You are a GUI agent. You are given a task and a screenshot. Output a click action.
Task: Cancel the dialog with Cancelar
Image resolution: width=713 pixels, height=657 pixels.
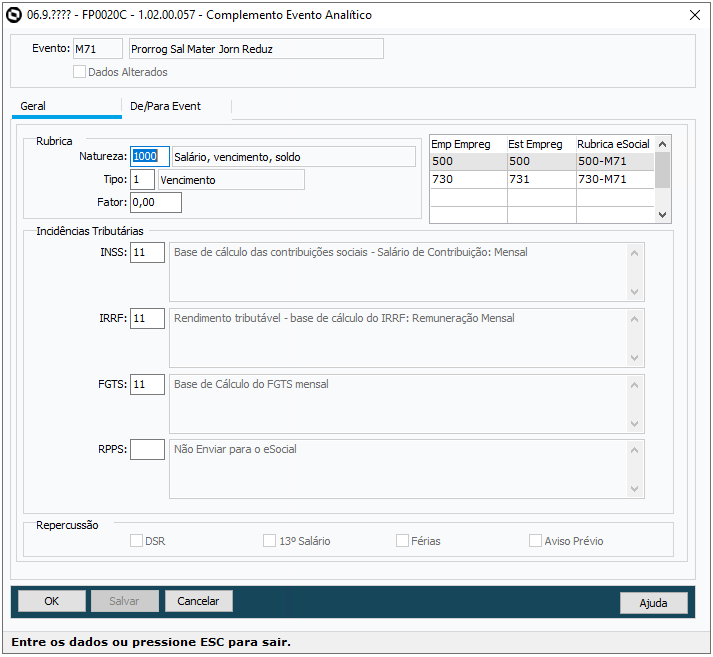coord(199,601)
